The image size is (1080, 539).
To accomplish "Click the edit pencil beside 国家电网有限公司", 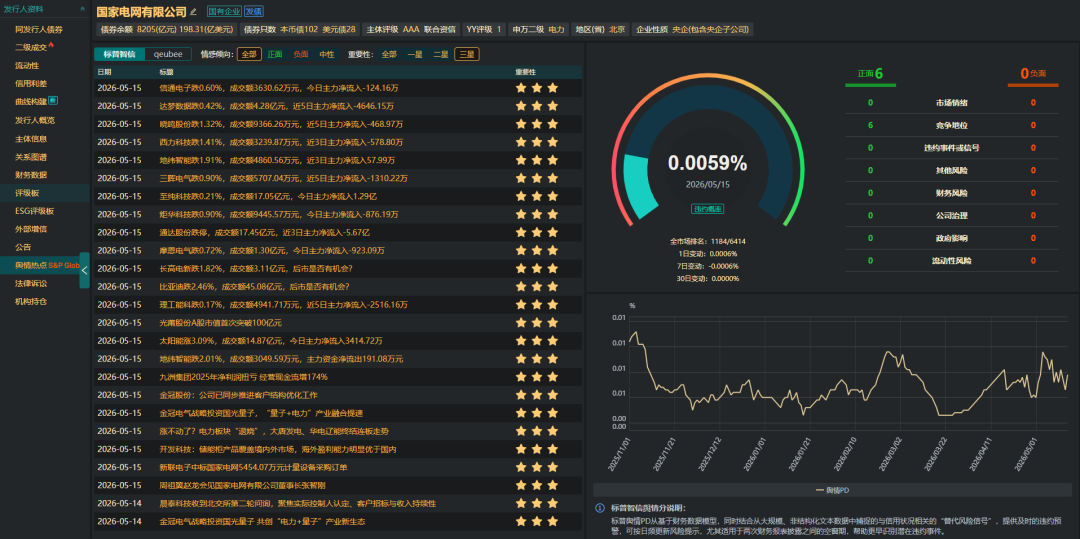I will click(x=194, y=12).
